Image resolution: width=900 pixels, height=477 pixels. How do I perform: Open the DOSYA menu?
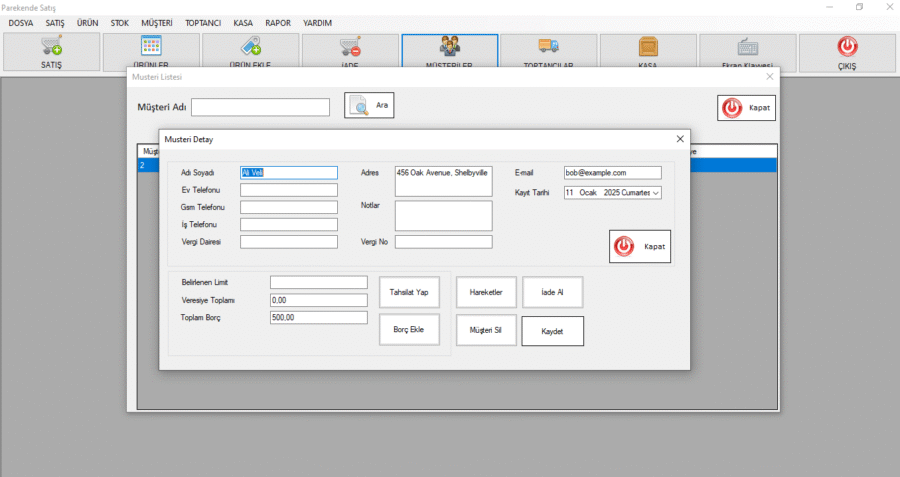tap(21, 23)
